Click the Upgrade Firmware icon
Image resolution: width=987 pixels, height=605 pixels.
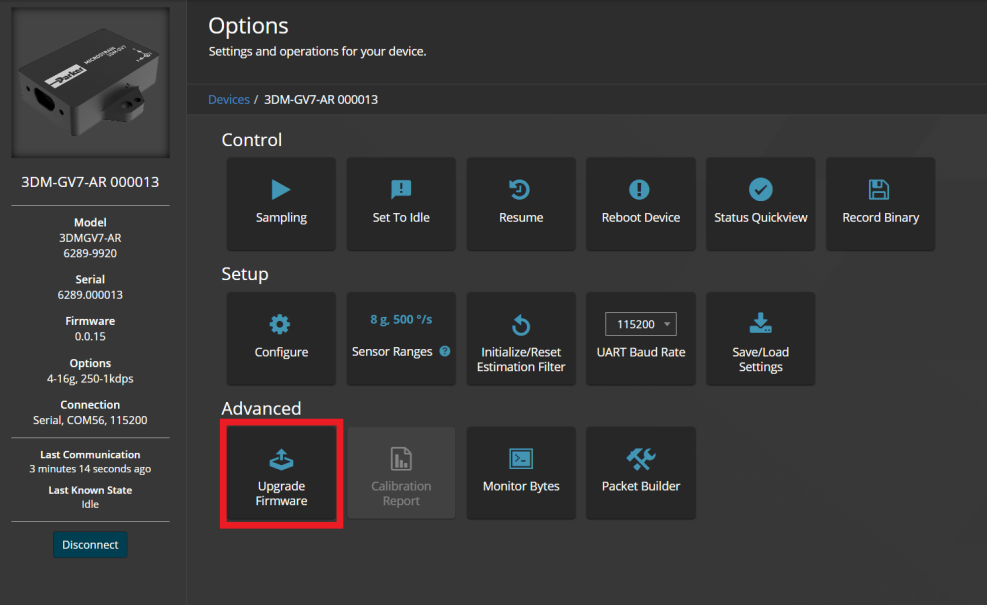coord(281,459)
